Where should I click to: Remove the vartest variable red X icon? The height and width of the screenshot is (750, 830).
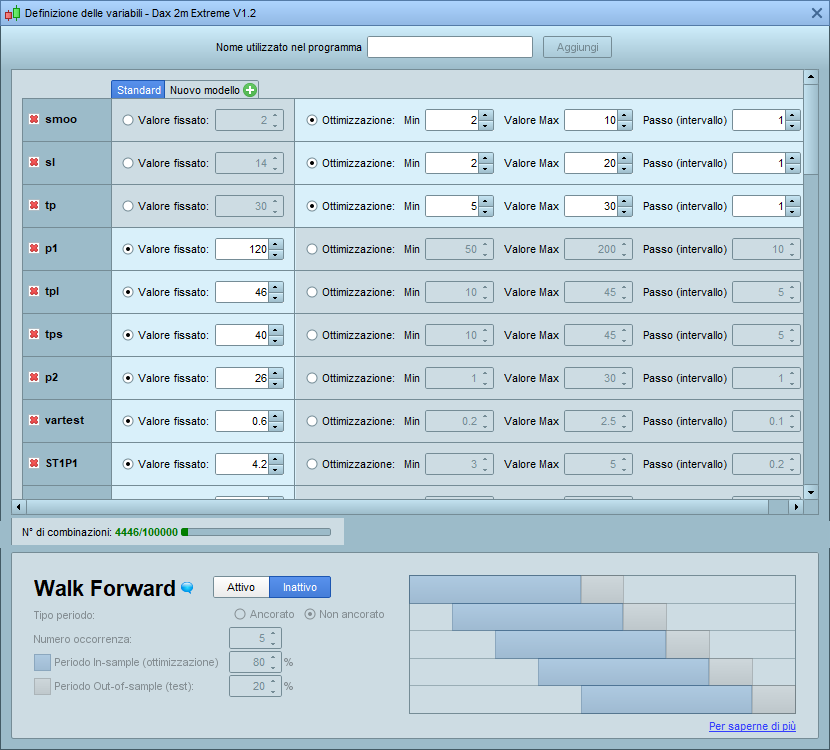(x=34, y=420)
